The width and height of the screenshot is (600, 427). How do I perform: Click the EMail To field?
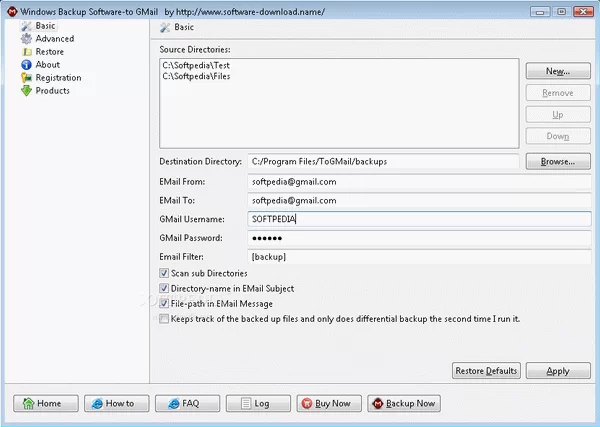click(419, 200)
